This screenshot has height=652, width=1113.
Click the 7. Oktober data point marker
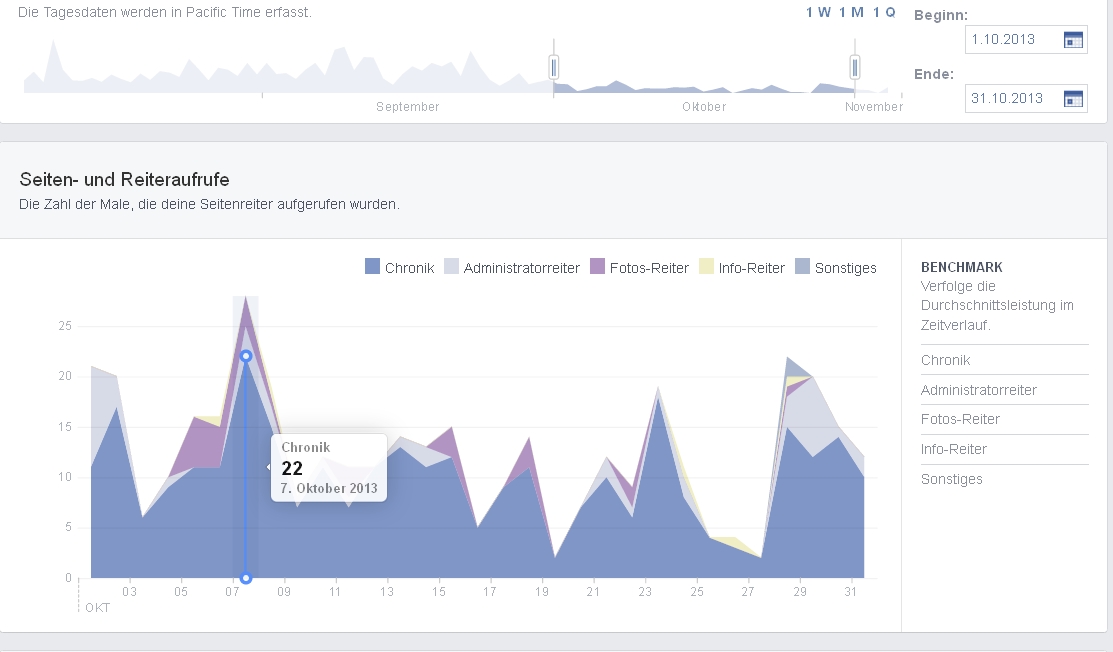pyautogui.click(x=246, y=356)
